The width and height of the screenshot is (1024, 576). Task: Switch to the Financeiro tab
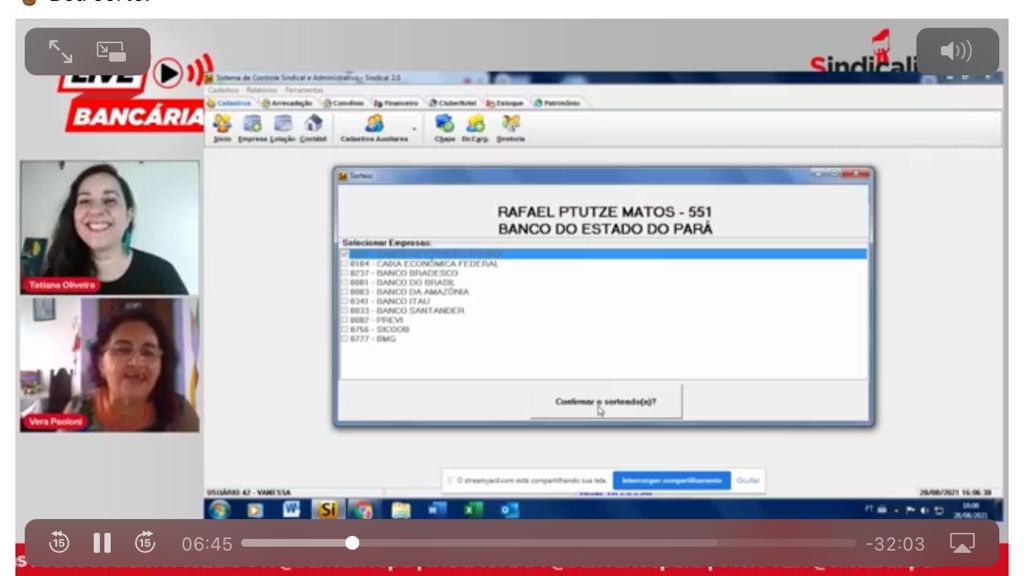coord(396,103)
